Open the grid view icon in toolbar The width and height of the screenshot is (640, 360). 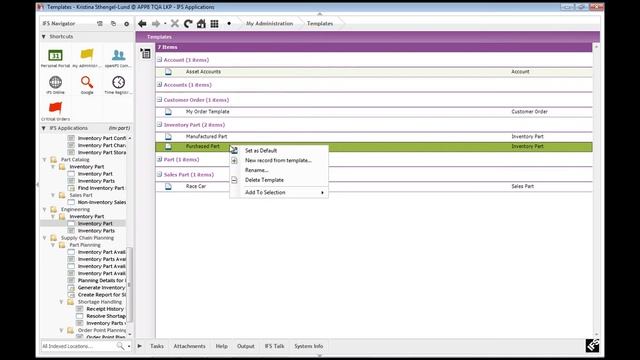pos(215,24)
